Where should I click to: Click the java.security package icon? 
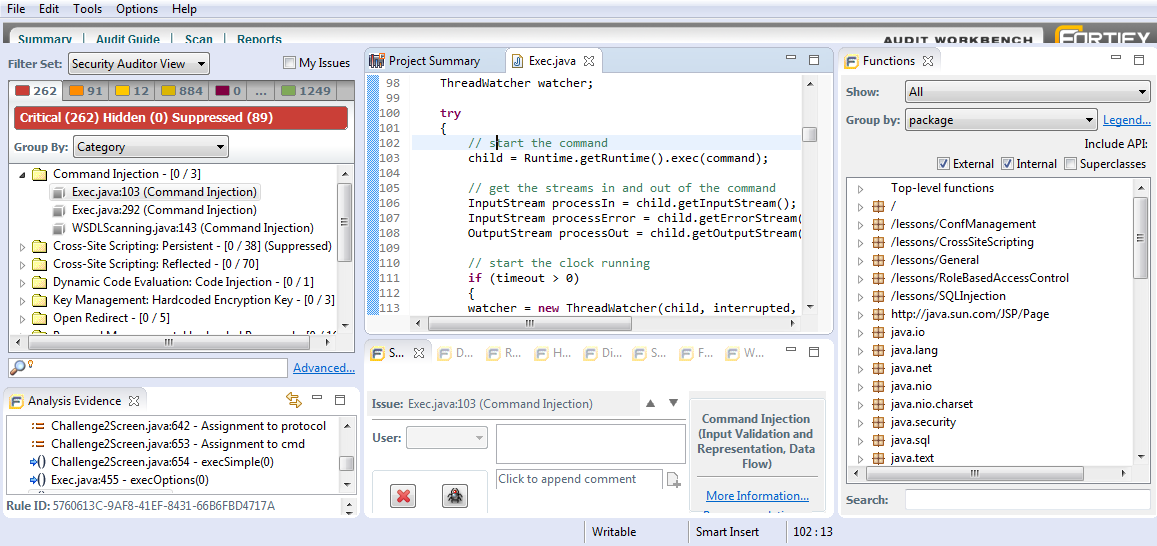878,422
